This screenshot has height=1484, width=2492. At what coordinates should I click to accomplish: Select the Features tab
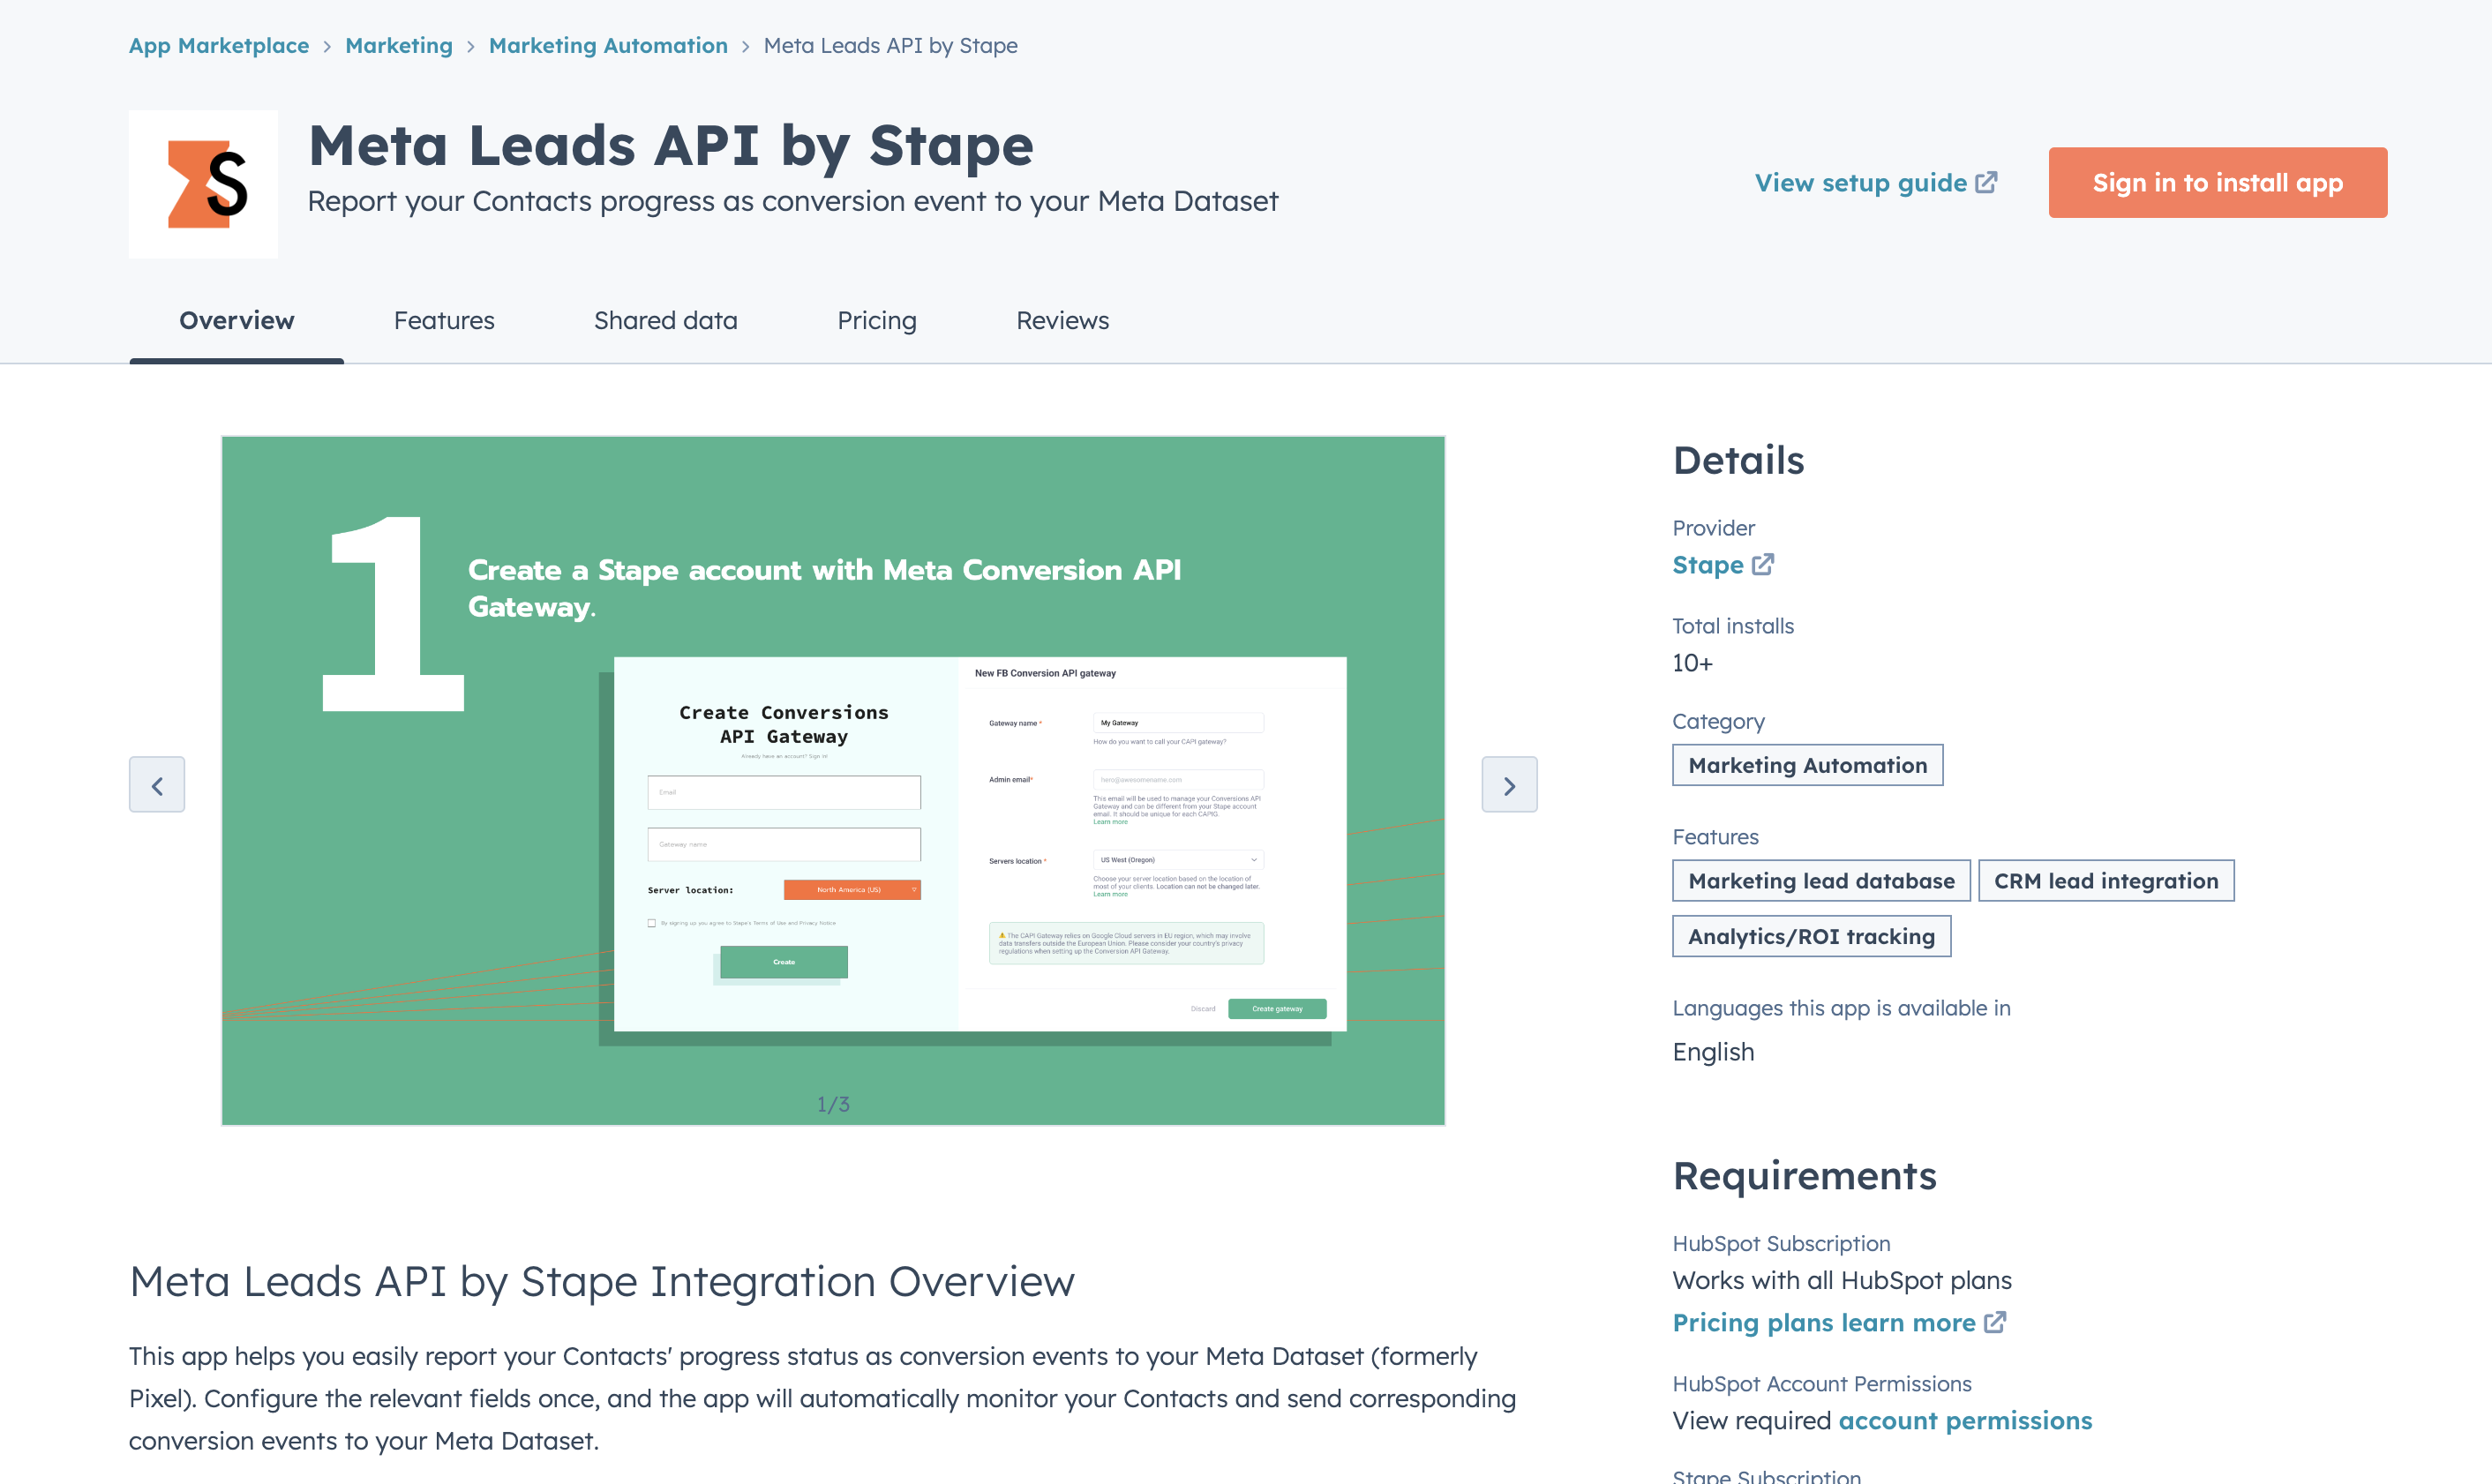[443, 319]
